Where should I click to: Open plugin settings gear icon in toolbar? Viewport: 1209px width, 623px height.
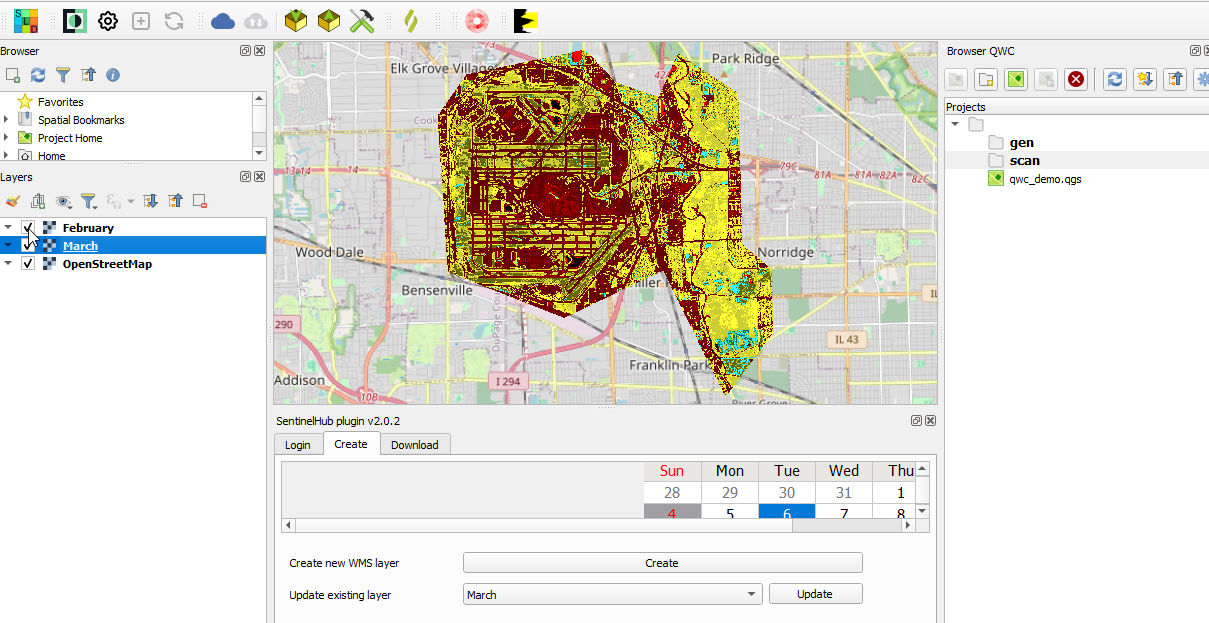click(108, 20)
